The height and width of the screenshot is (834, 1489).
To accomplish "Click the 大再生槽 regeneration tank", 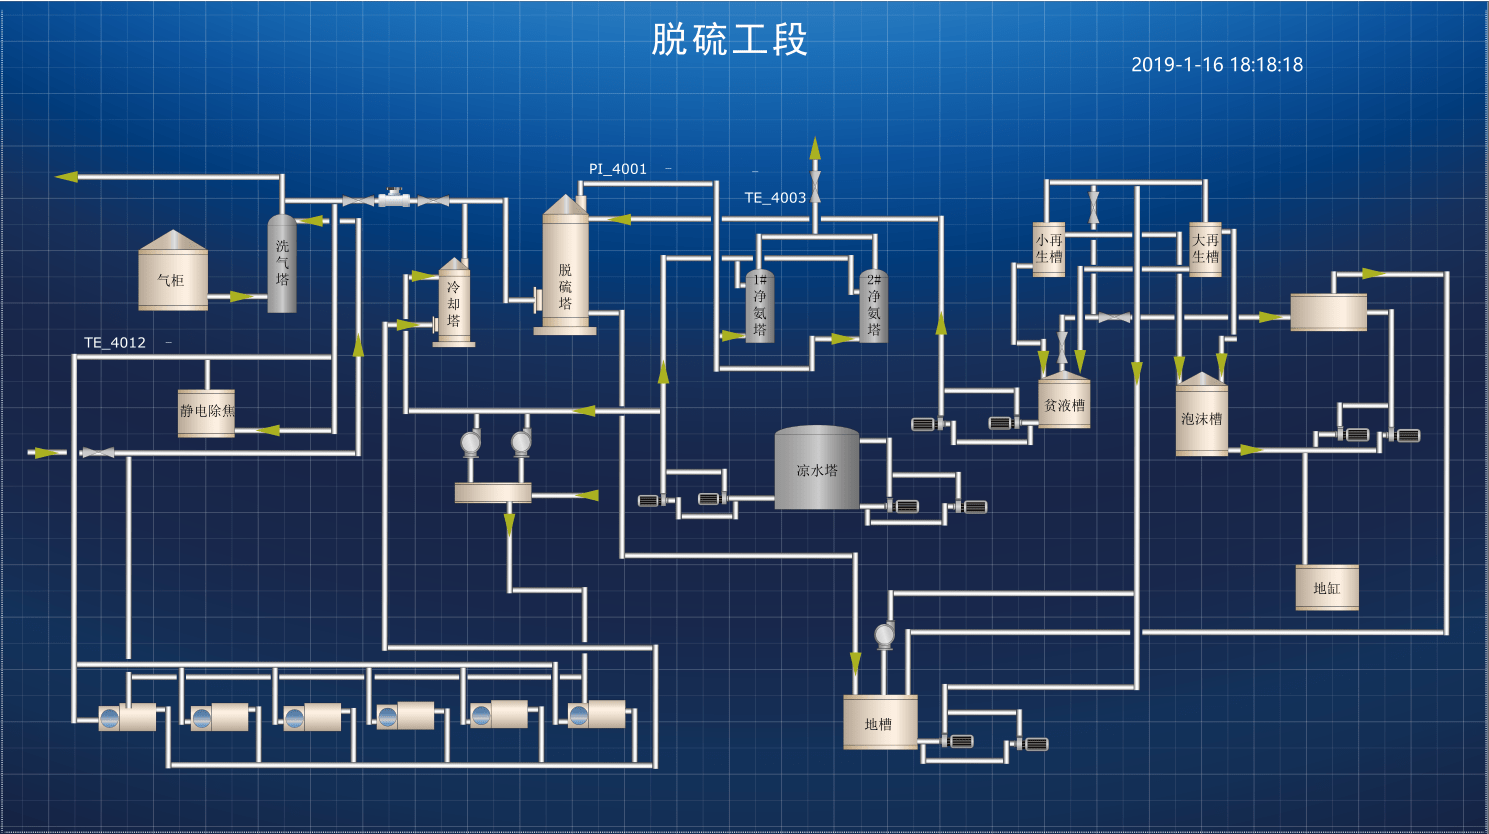I will tap(1205, 249).
